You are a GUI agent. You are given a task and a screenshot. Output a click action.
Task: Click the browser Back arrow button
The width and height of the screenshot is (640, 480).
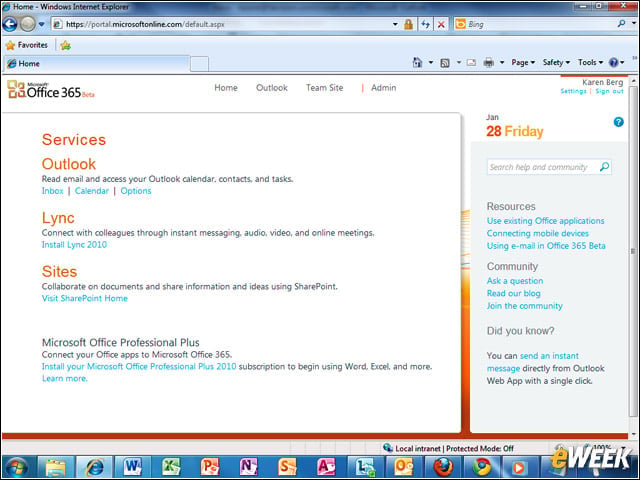pyautogui.click(x=9, y=24)
